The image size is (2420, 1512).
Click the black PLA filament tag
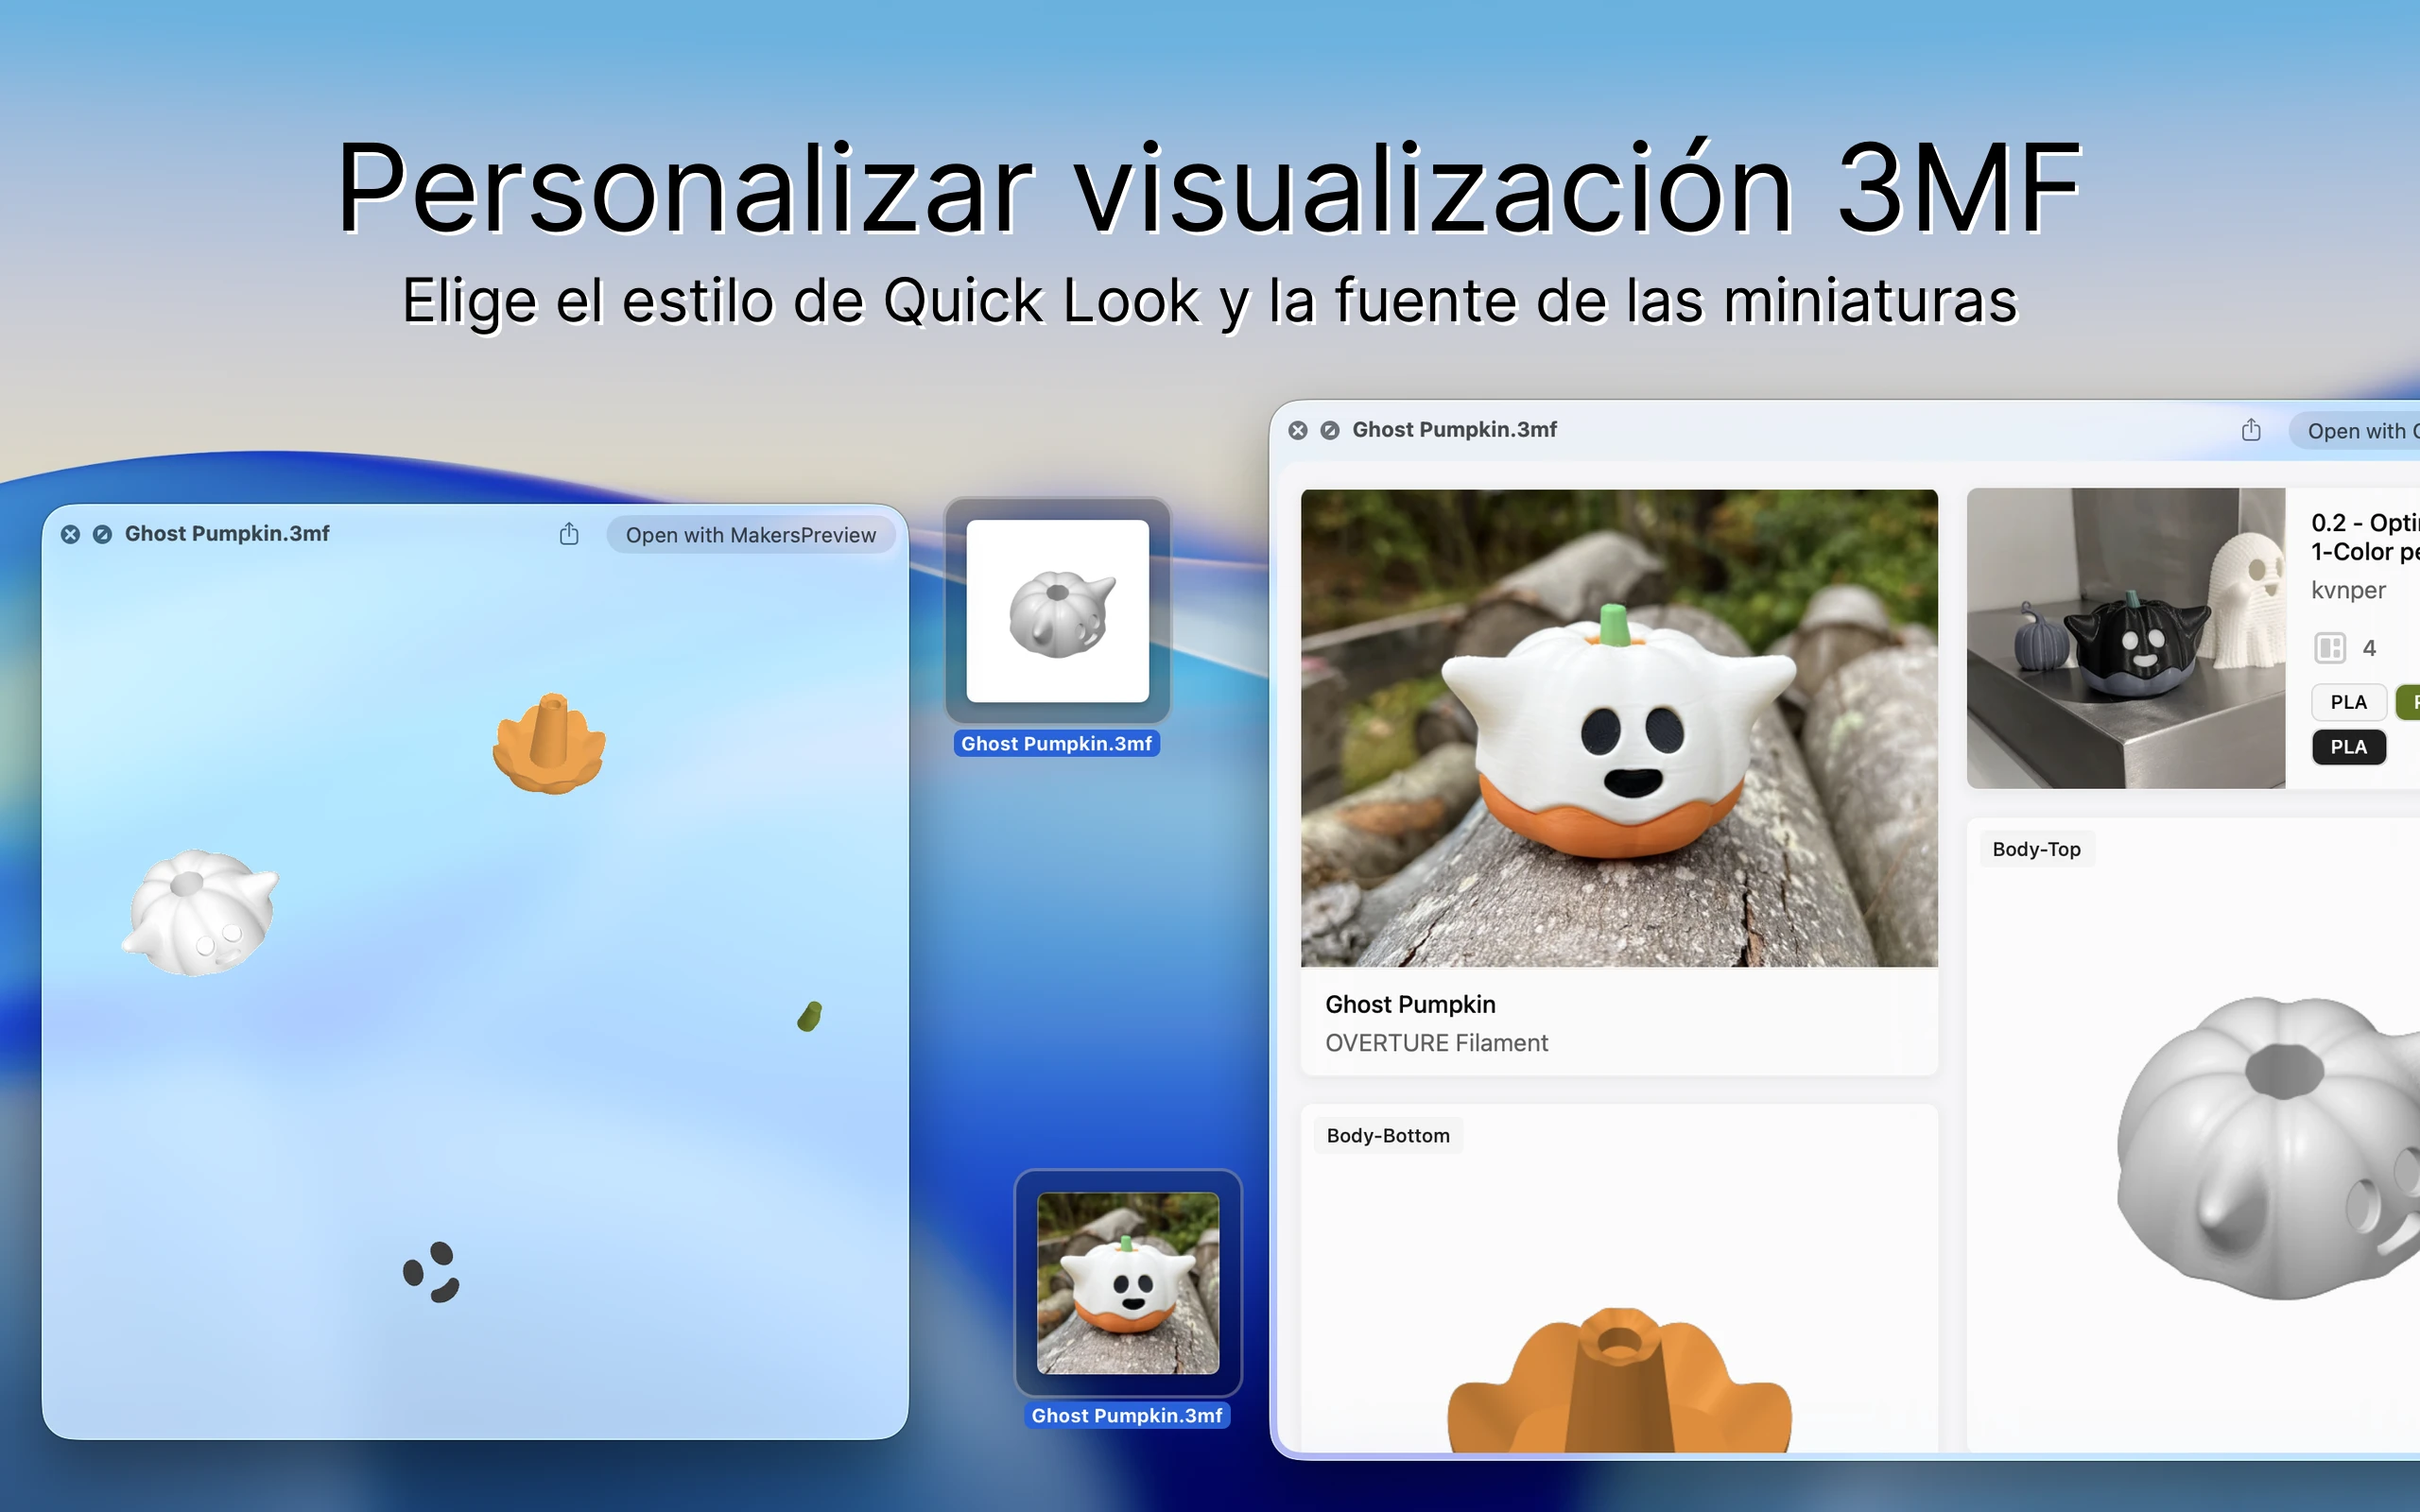(2348, 747)
